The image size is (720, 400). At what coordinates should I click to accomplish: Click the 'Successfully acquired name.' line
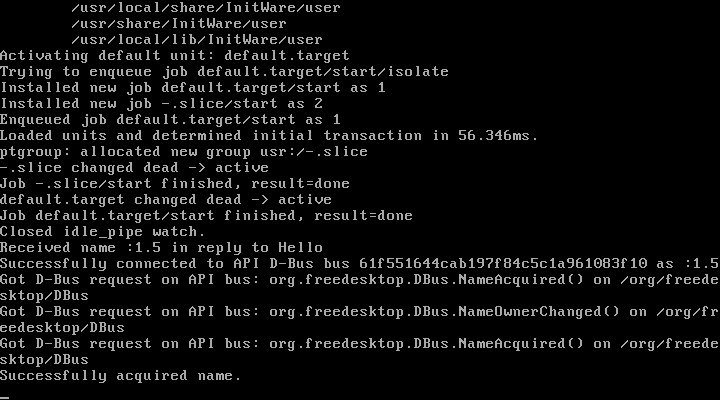click(120, 376)
